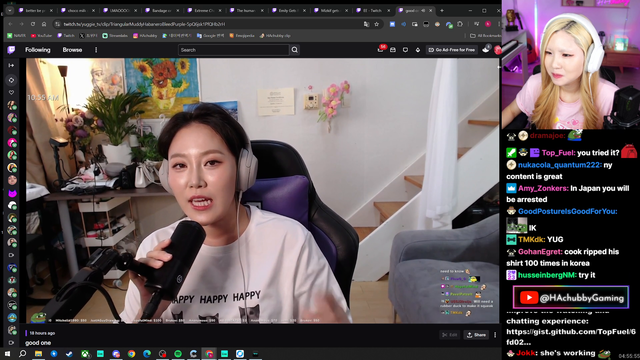Click the browser Home button
The width and height of the screenshot is (640, 360).
(44, 24)
